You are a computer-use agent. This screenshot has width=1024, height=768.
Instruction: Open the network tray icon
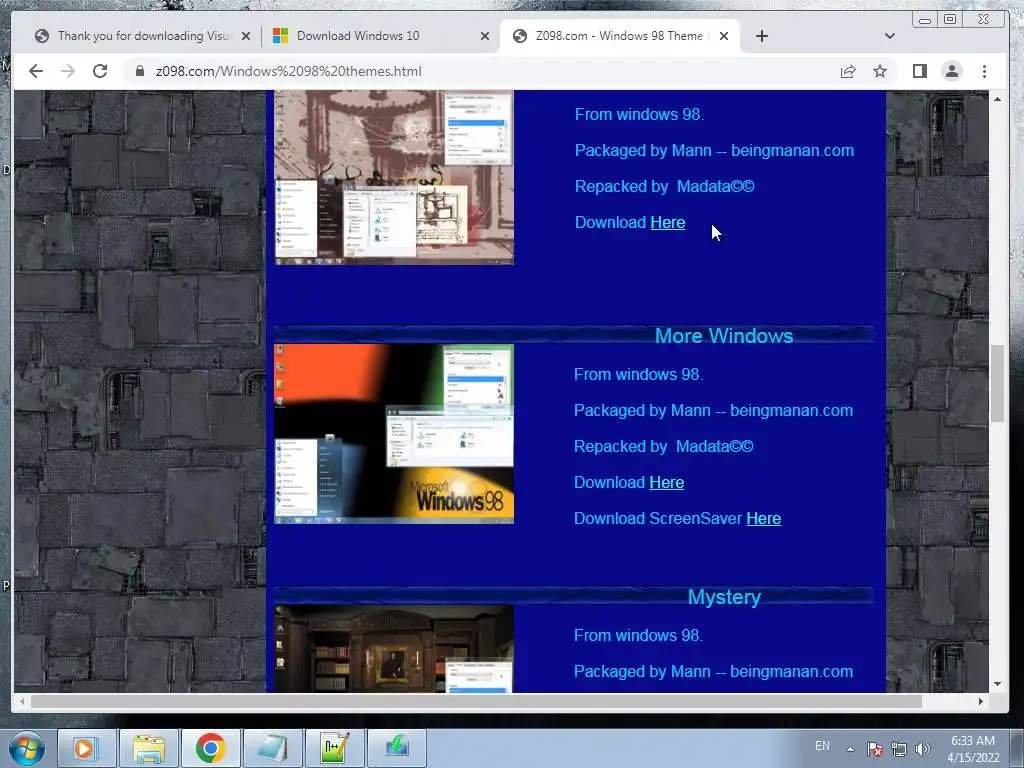pyautogui.click(x=899, y=749)
